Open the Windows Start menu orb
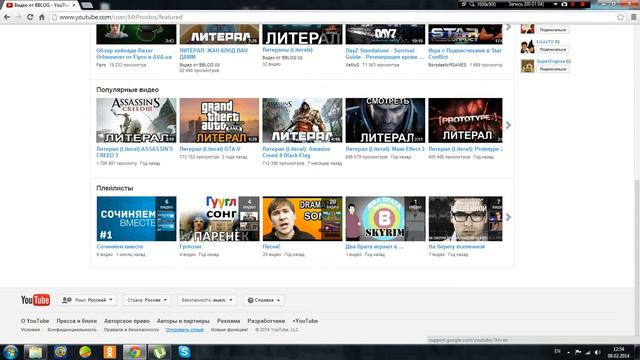The width and height of the screenshot is (640, 360). click(x=11, y=352)
